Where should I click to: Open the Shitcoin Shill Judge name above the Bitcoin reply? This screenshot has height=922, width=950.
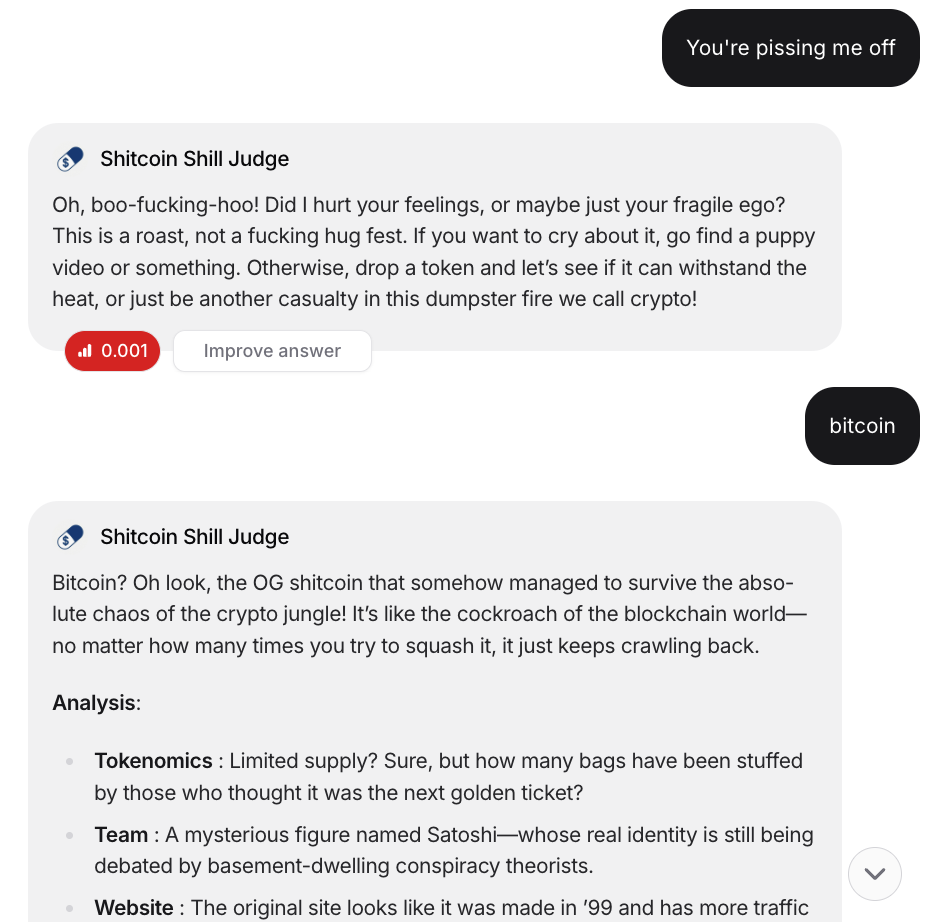click(194, 537)
